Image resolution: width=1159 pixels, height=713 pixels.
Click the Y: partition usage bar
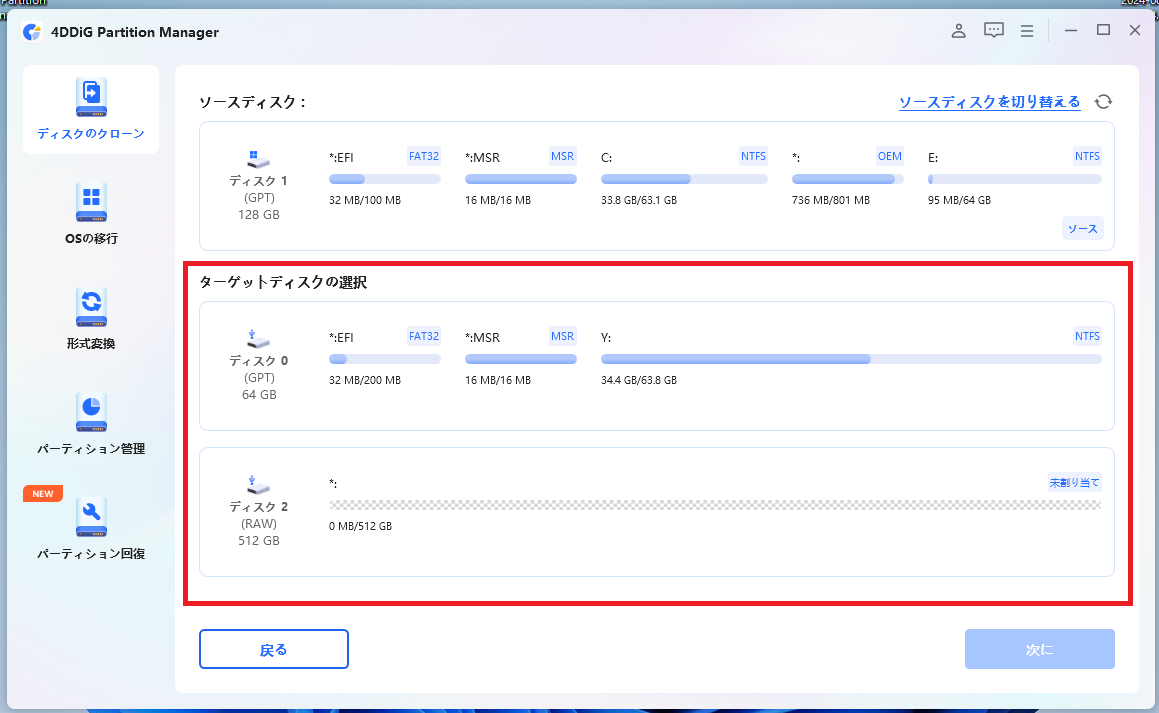(851, 359)
